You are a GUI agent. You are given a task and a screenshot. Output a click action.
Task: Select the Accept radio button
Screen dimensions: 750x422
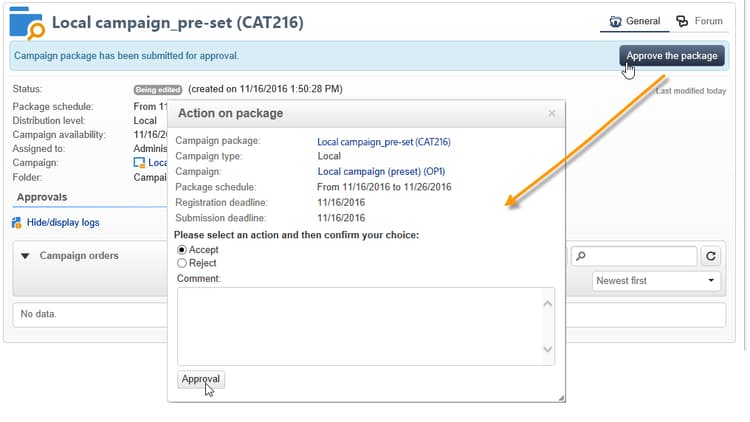pos(182,250)
